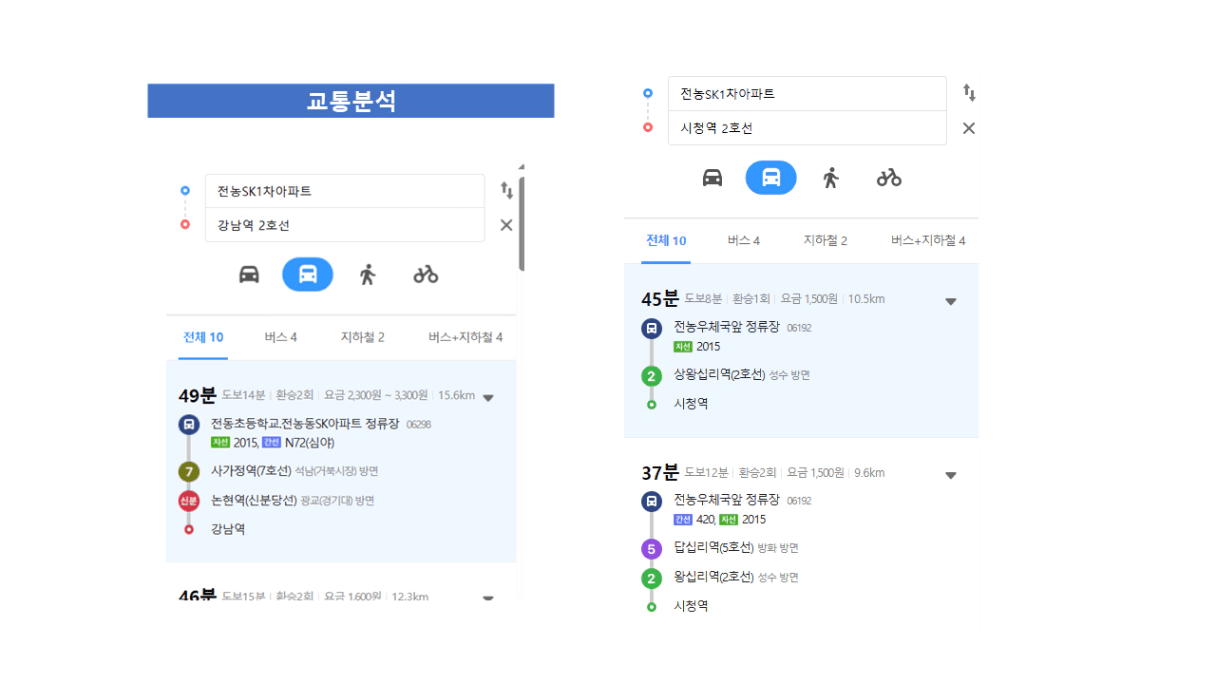Click bus icon beside 전동초등학교.전농동SK아파트 정류장
The width and height of the screenshot is (1216, 684).
[x=189, y=425]
